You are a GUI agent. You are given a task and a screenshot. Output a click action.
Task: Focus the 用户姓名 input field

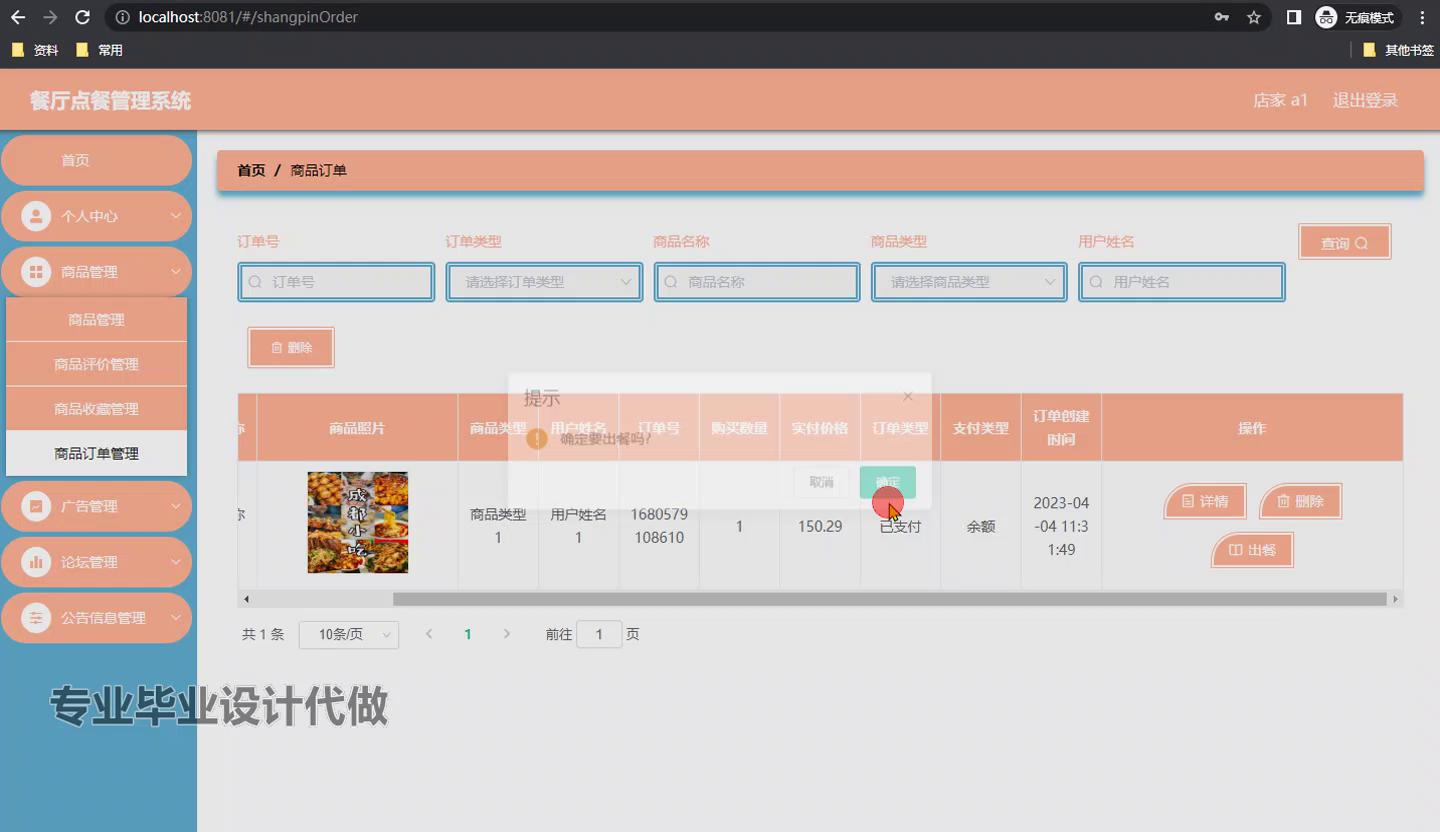(x=1182, y=282)
